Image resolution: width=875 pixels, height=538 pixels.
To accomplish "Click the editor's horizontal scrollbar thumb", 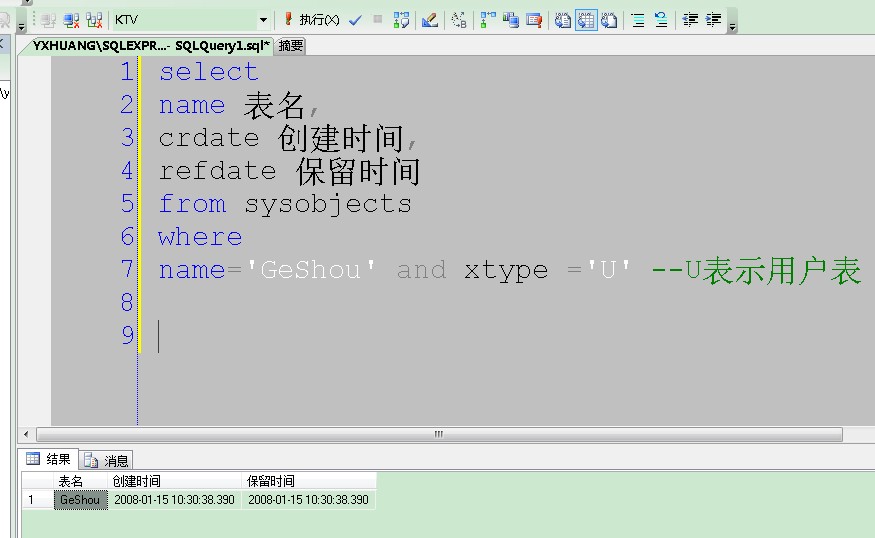I will point(439,434).
